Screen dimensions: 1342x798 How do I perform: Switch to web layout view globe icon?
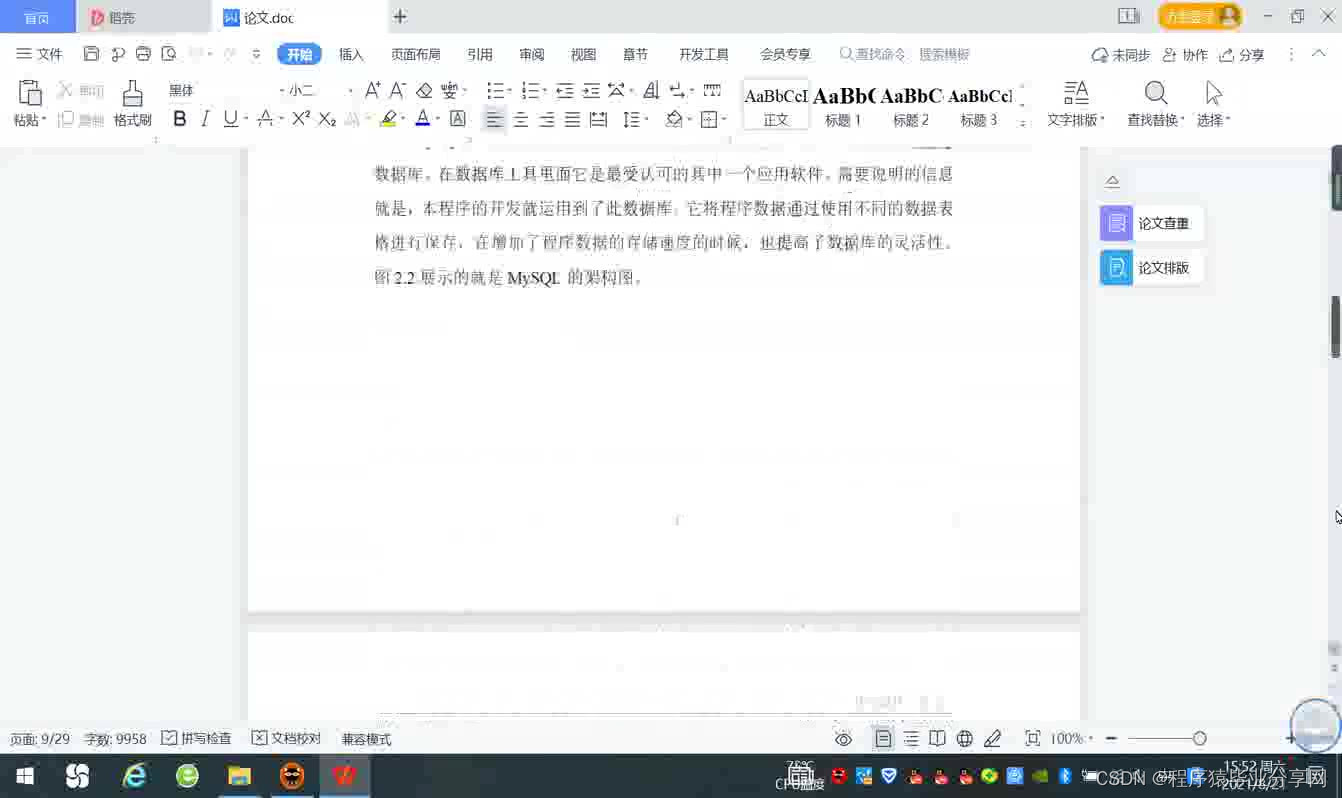click(x=965, y=739)
